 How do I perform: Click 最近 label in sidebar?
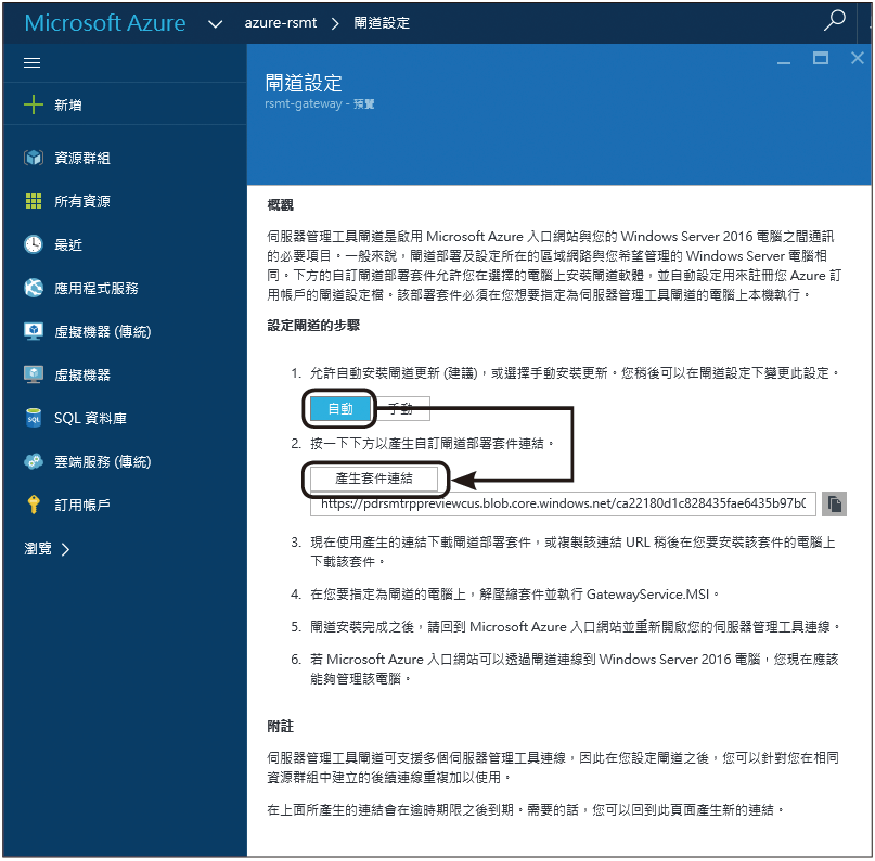pos(68,244)
